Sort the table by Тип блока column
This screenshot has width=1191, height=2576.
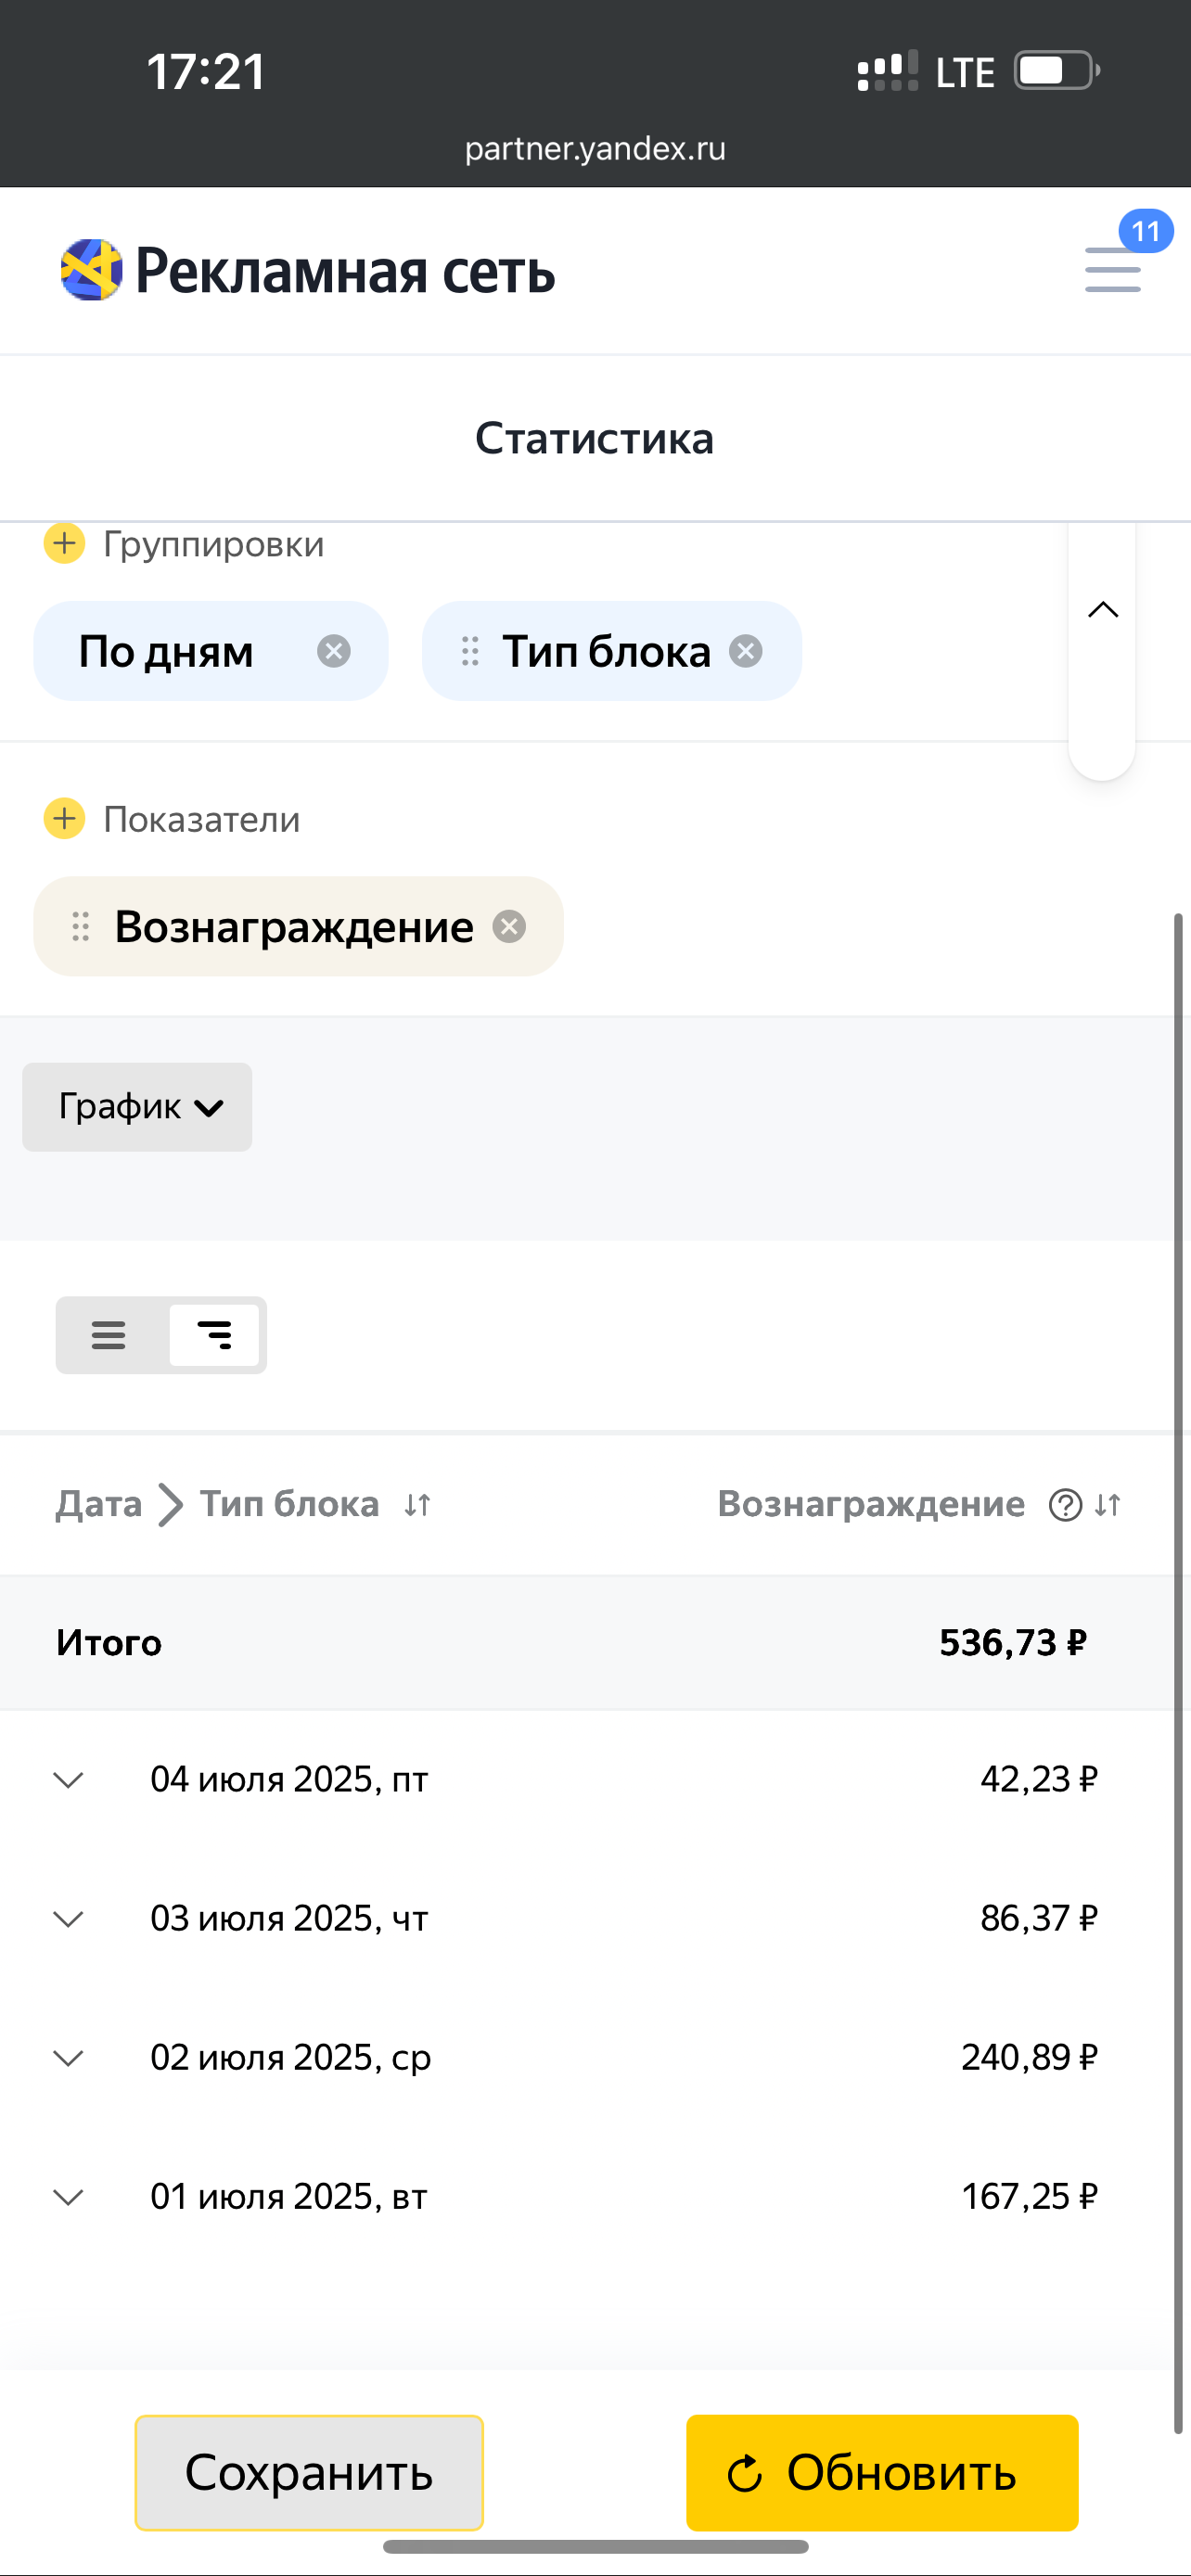tap(417, 1505)
